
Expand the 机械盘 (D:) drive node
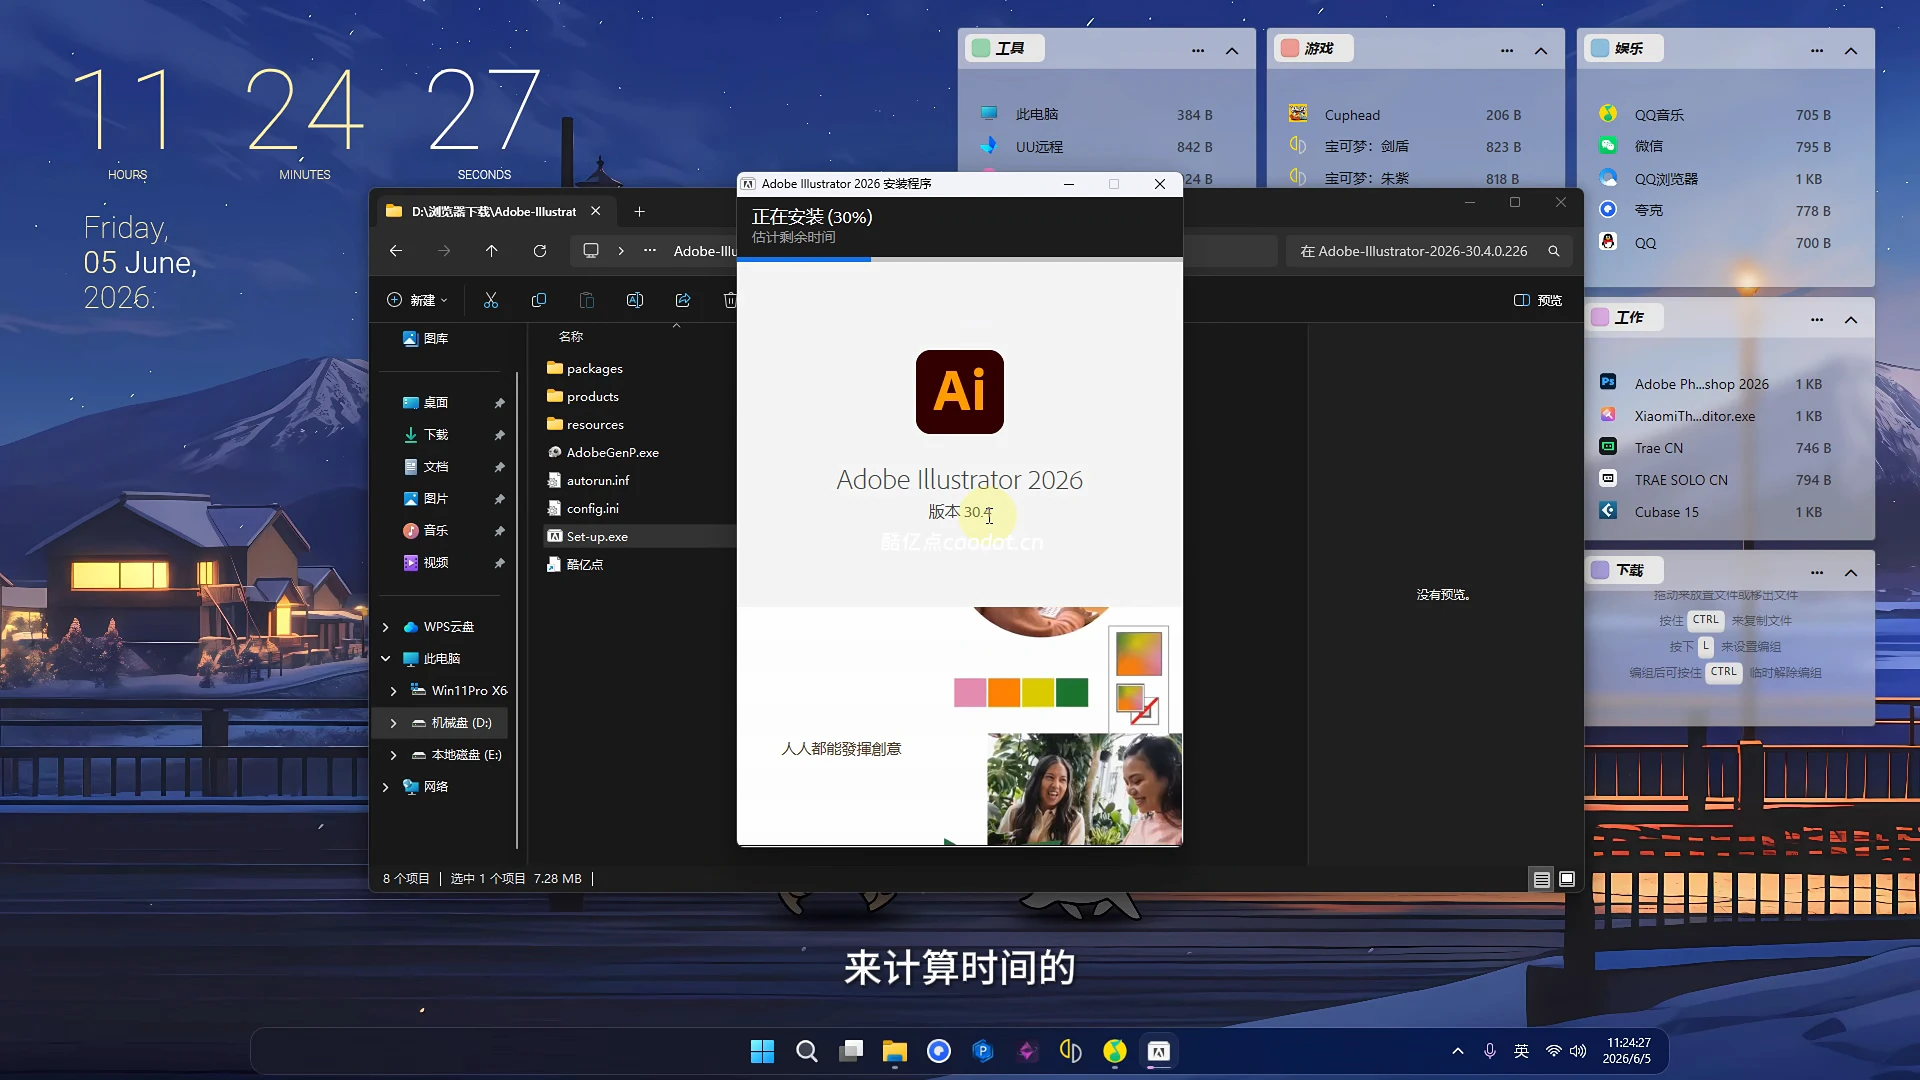click(393, 723)
